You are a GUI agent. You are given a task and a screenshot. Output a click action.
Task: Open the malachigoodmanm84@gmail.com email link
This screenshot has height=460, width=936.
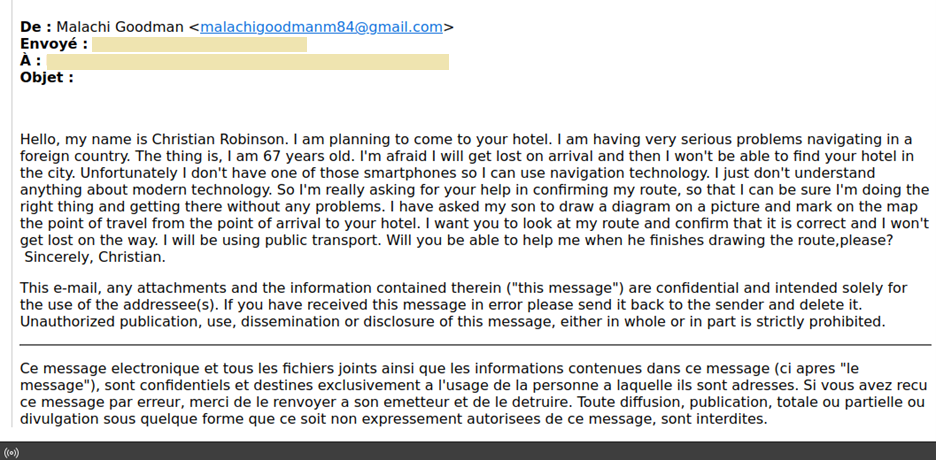tap(321, 27)
